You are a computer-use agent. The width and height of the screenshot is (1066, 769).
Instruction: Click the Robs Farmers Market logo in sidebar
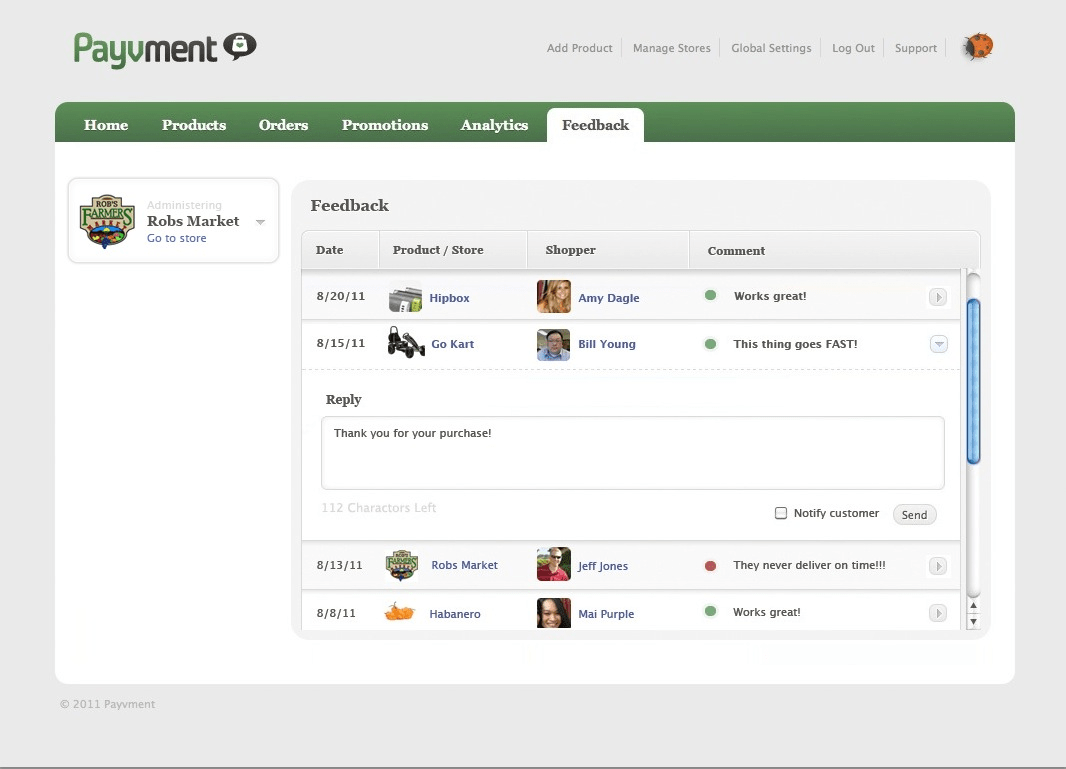pyautogui.click(x=107, y=221)
